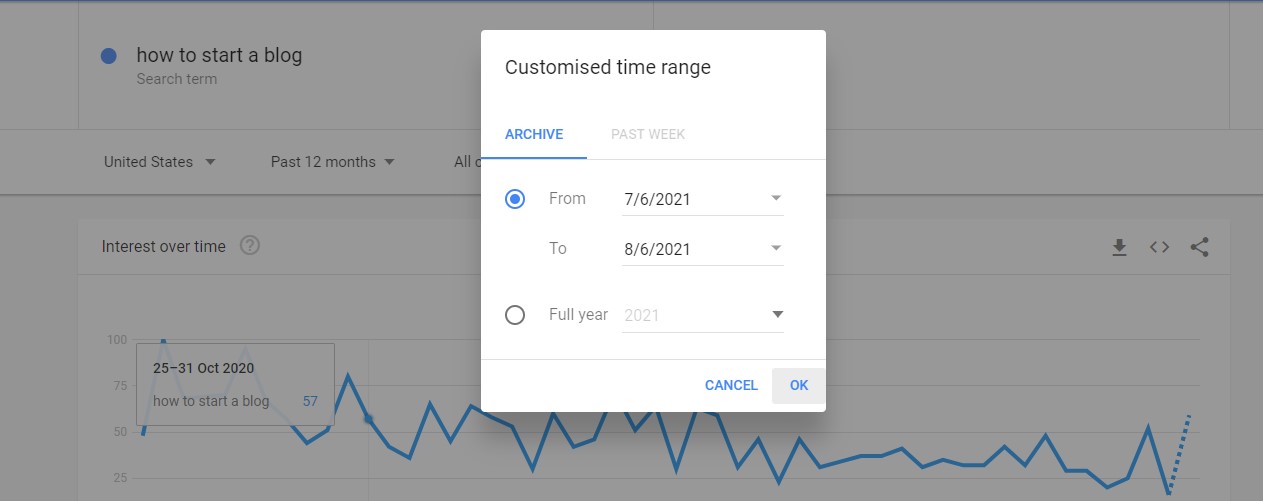Image resolution: width=1263 pixels, height=501 pixels.
Task: Open the Full year 2021 dropdown
Action: coord(703,315)
